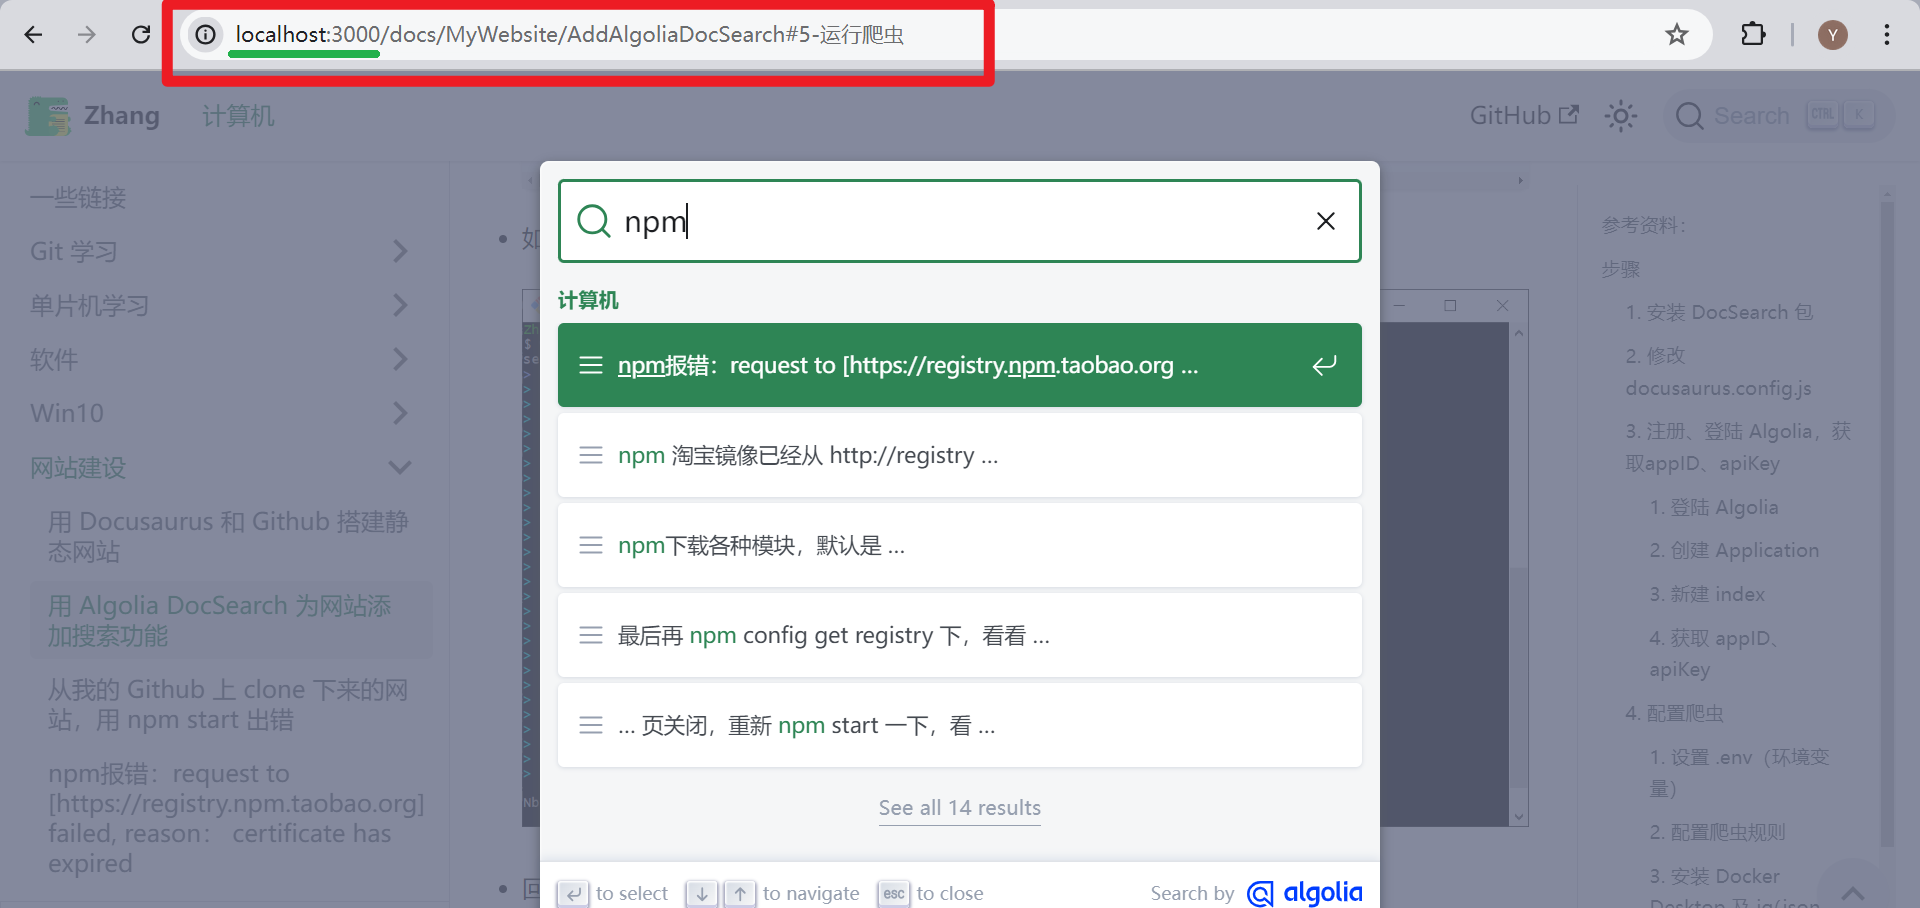Reload the page with the refresh icon
This screenshot has width=1920, height=908.
pos(141,35)
